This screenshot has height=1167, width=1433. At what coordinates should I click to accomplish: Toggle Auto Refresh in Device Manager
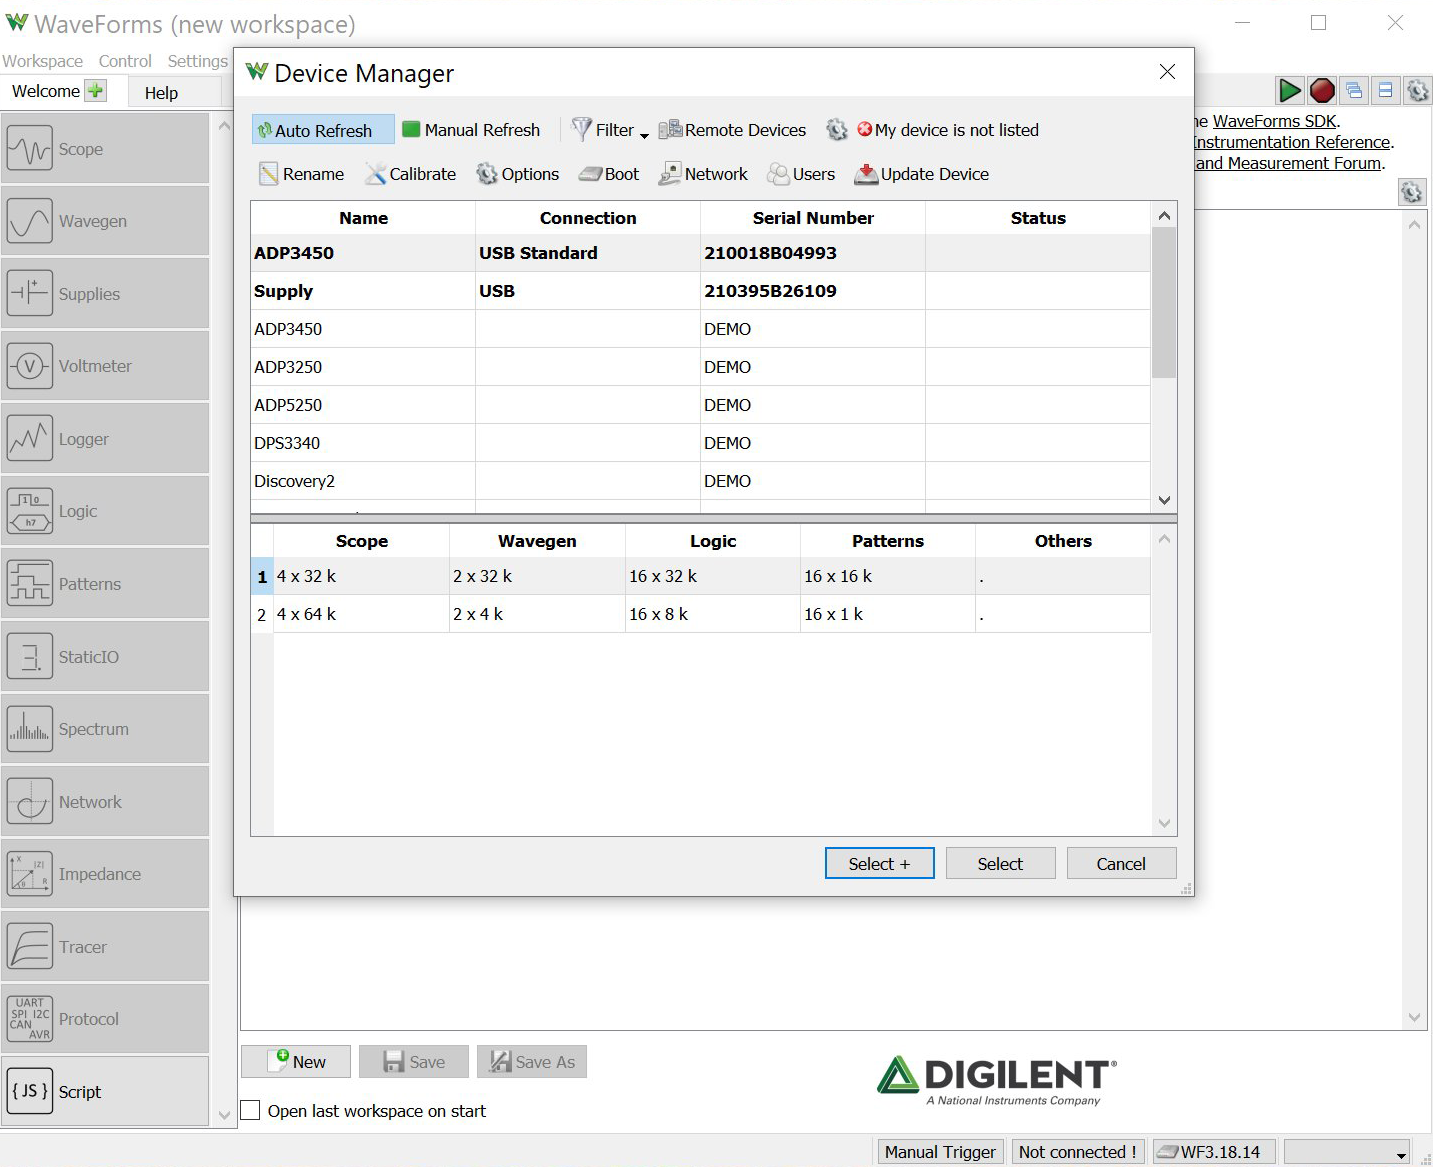click(323, 130)
